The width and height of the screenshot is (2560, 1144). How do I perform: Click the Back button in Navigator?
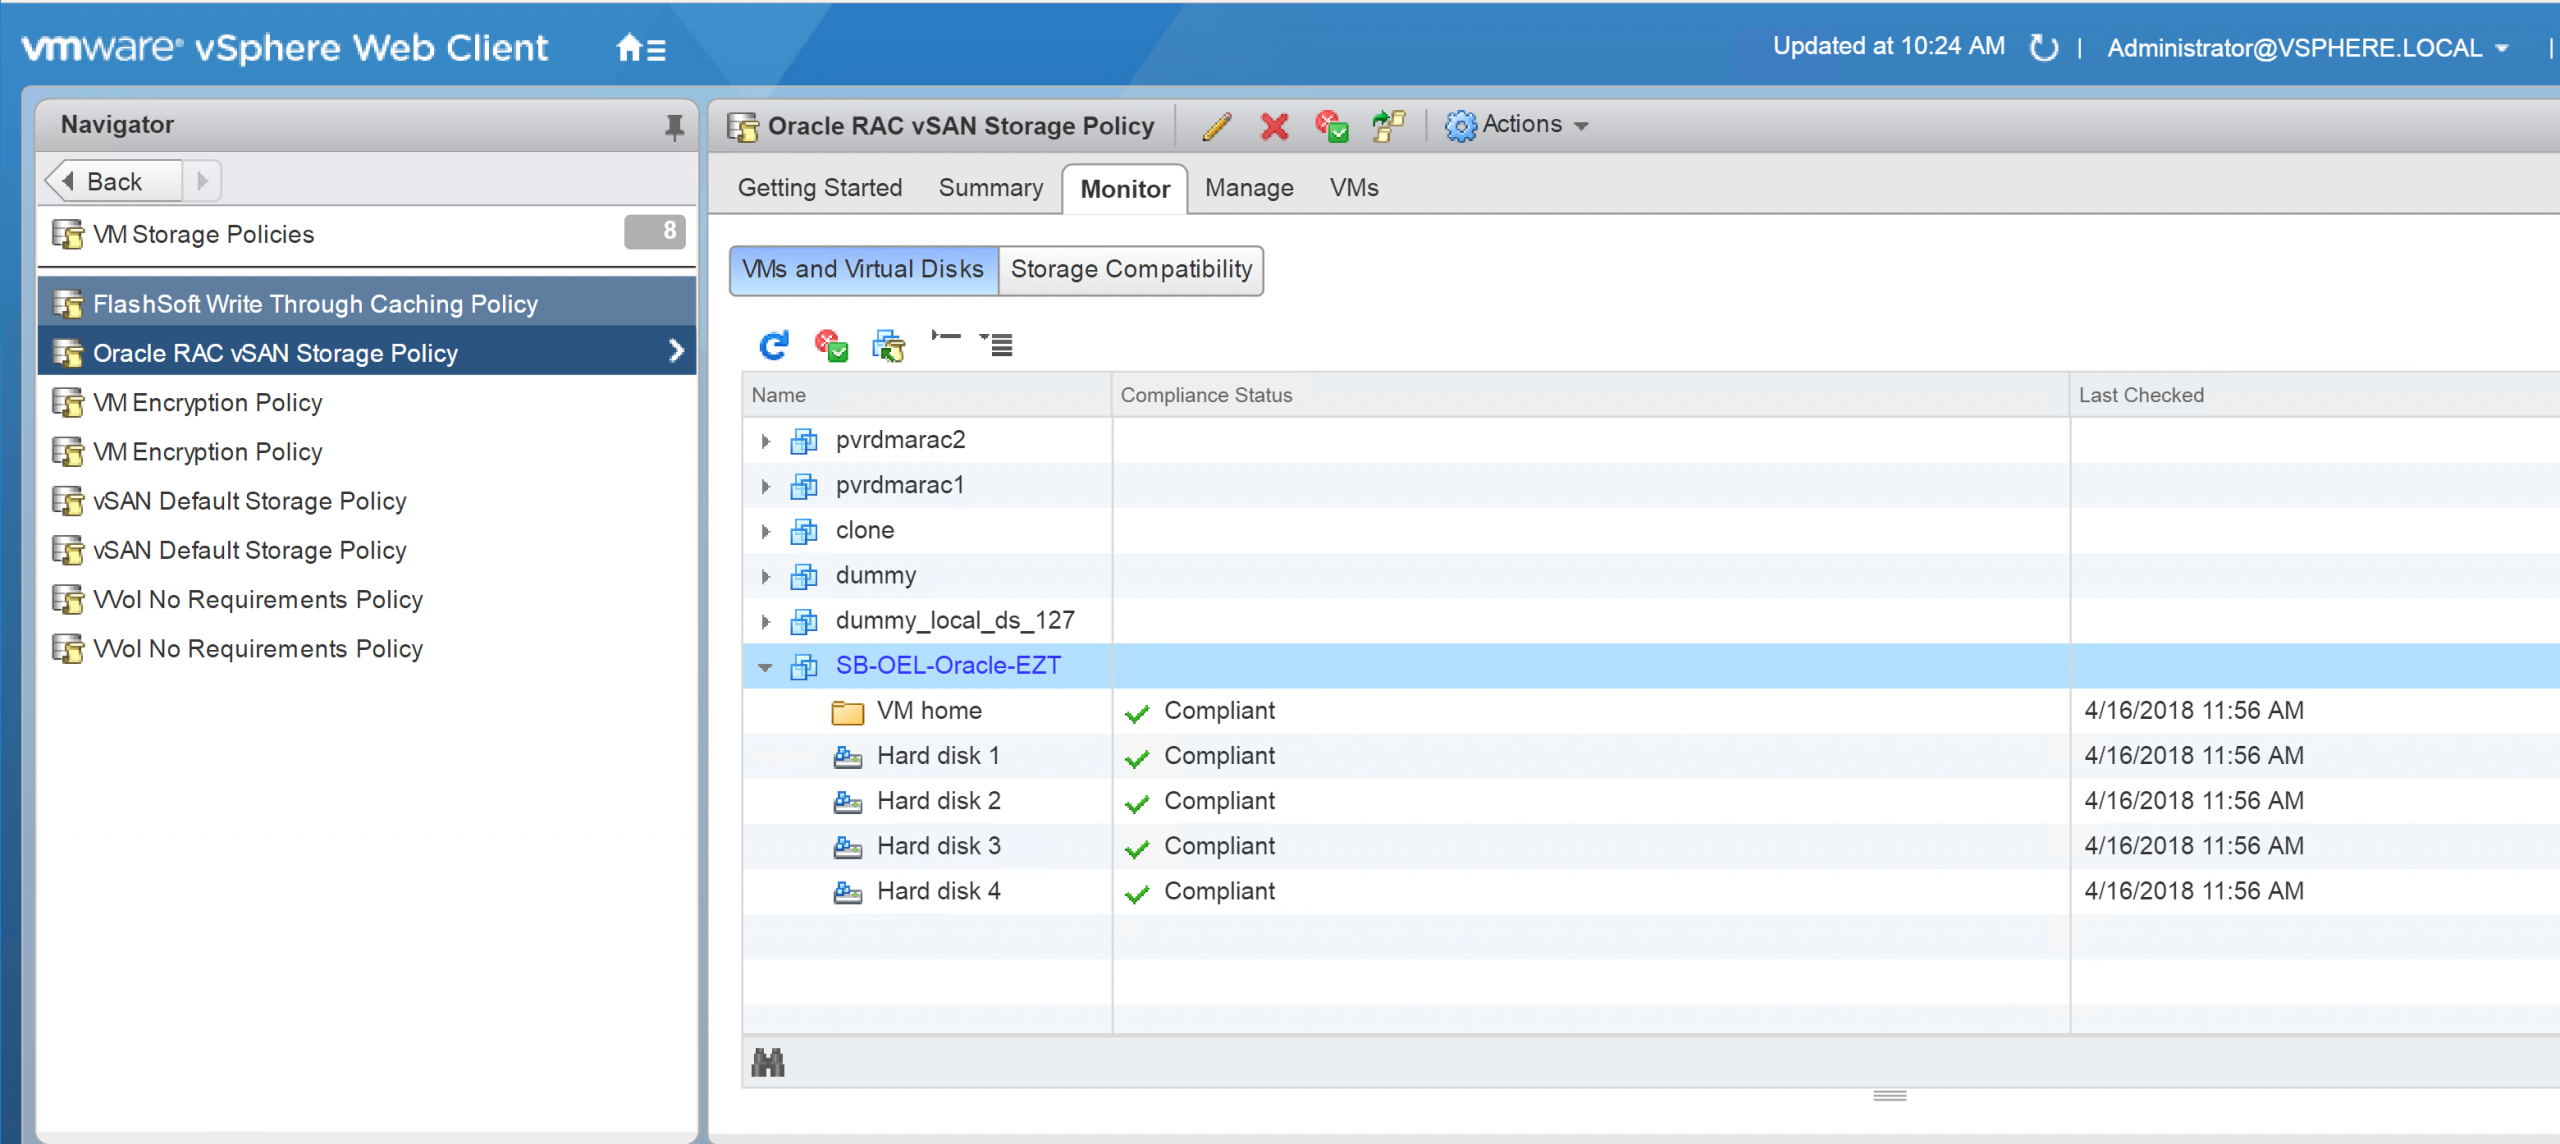(113, 181)
